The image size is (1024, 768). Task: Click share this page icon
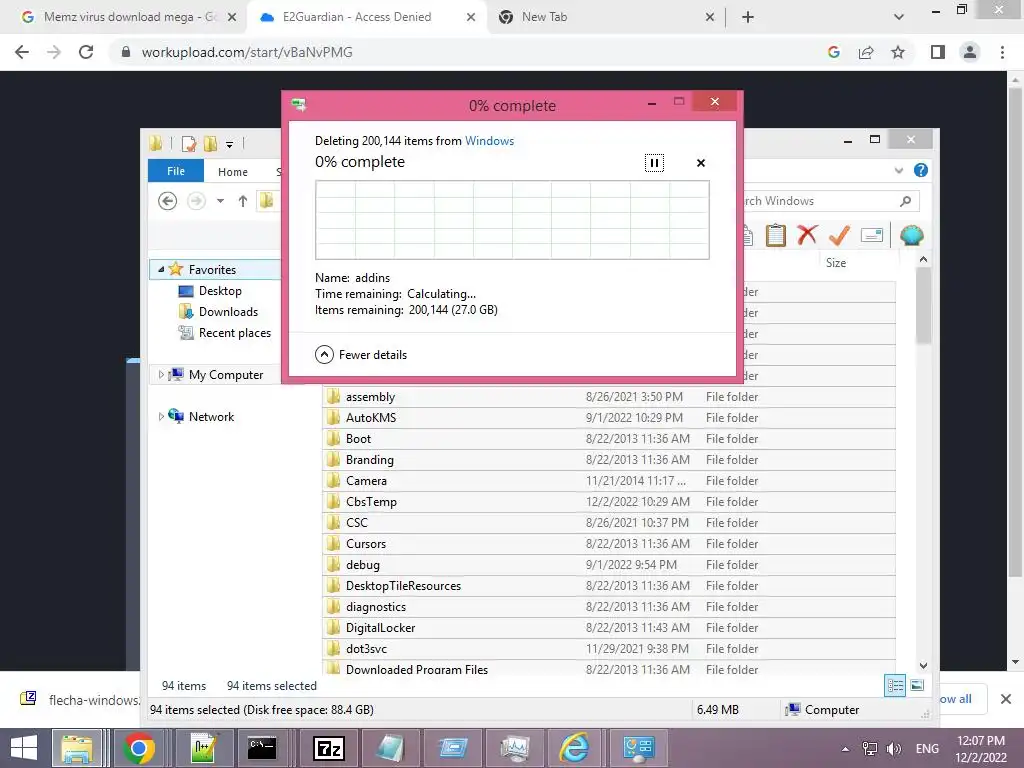(866, 52)
